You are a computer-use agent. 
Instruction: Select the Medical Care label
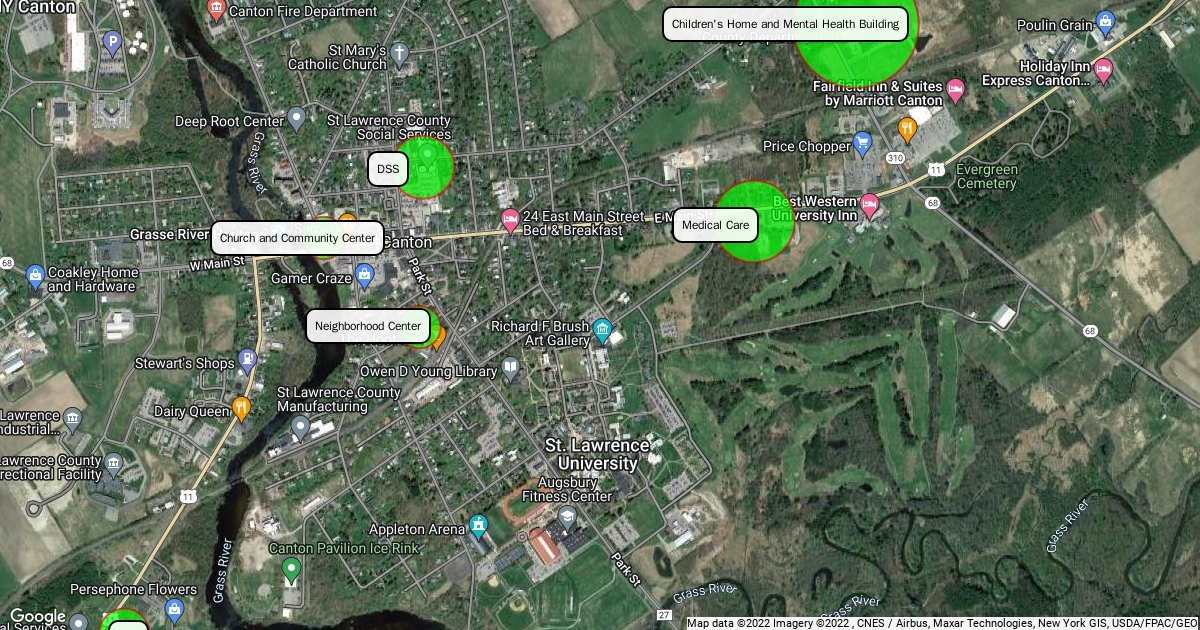715,225
